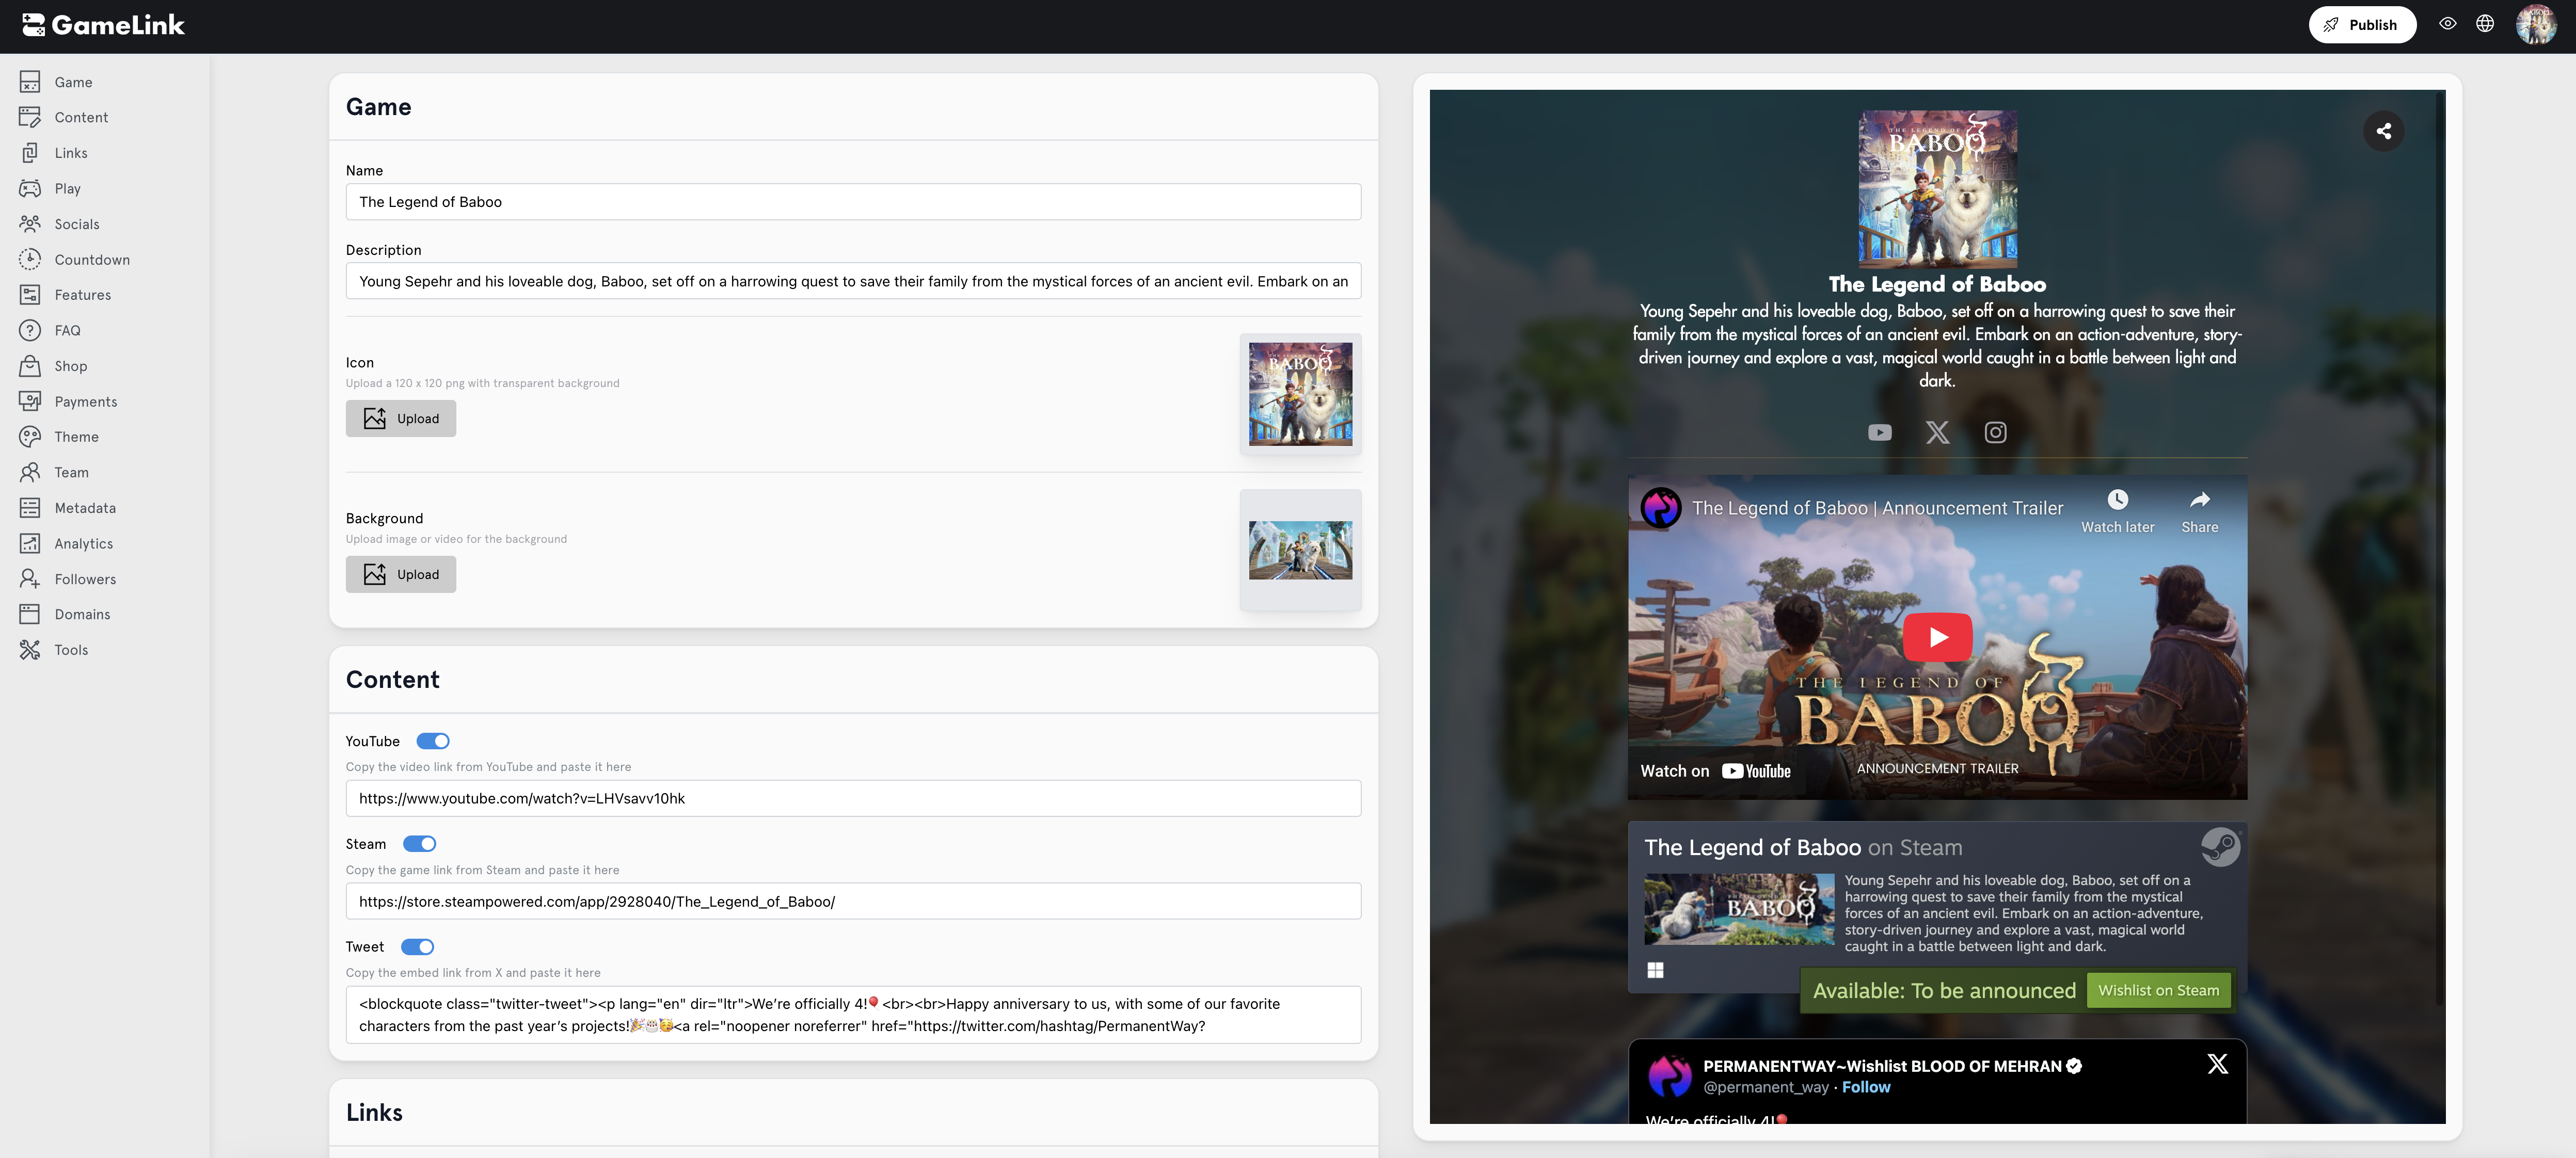Click the Followers person-plus icon

30,579
